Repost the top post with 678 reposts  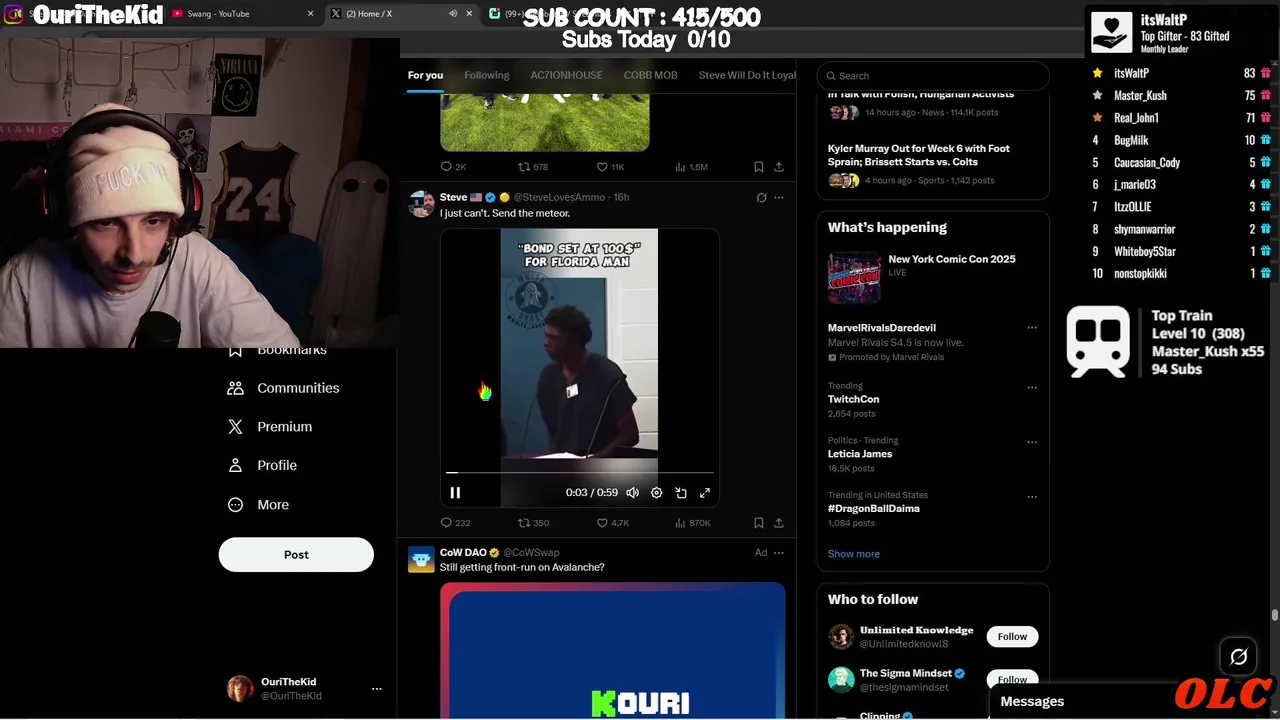[x=532, y=167]
